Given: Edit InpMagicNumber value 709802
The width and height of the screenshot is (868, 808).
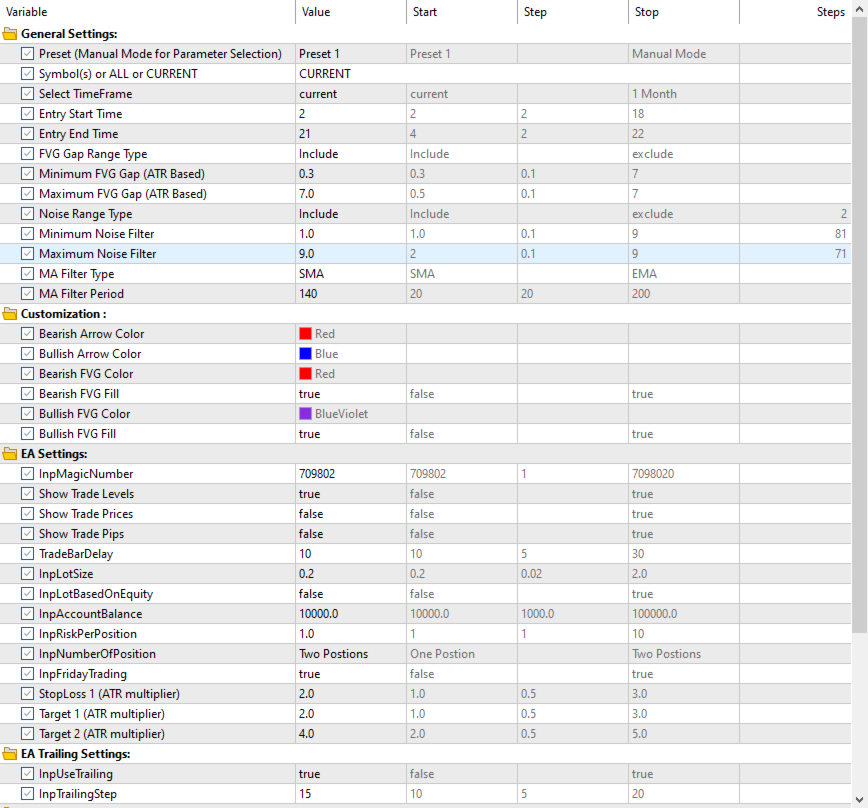Looking at the screenshot, I should coord(351,474).
